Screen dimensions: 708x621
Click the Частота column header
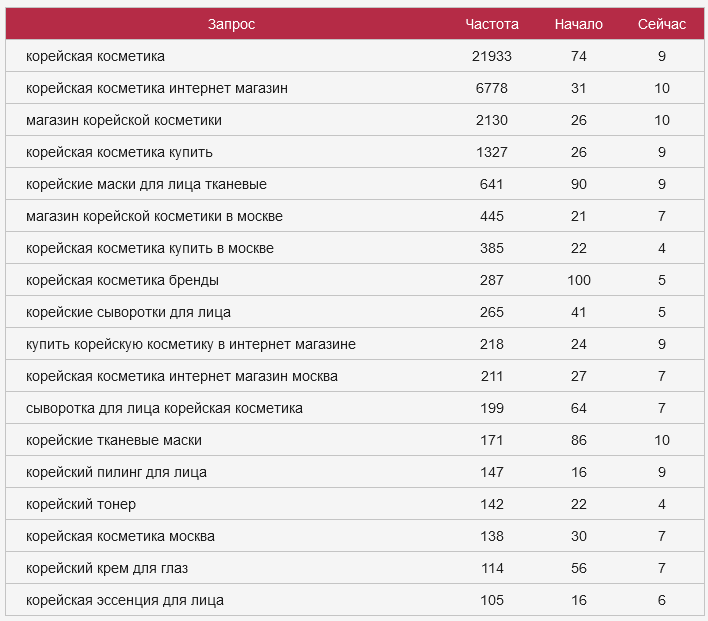pos(492,24)
